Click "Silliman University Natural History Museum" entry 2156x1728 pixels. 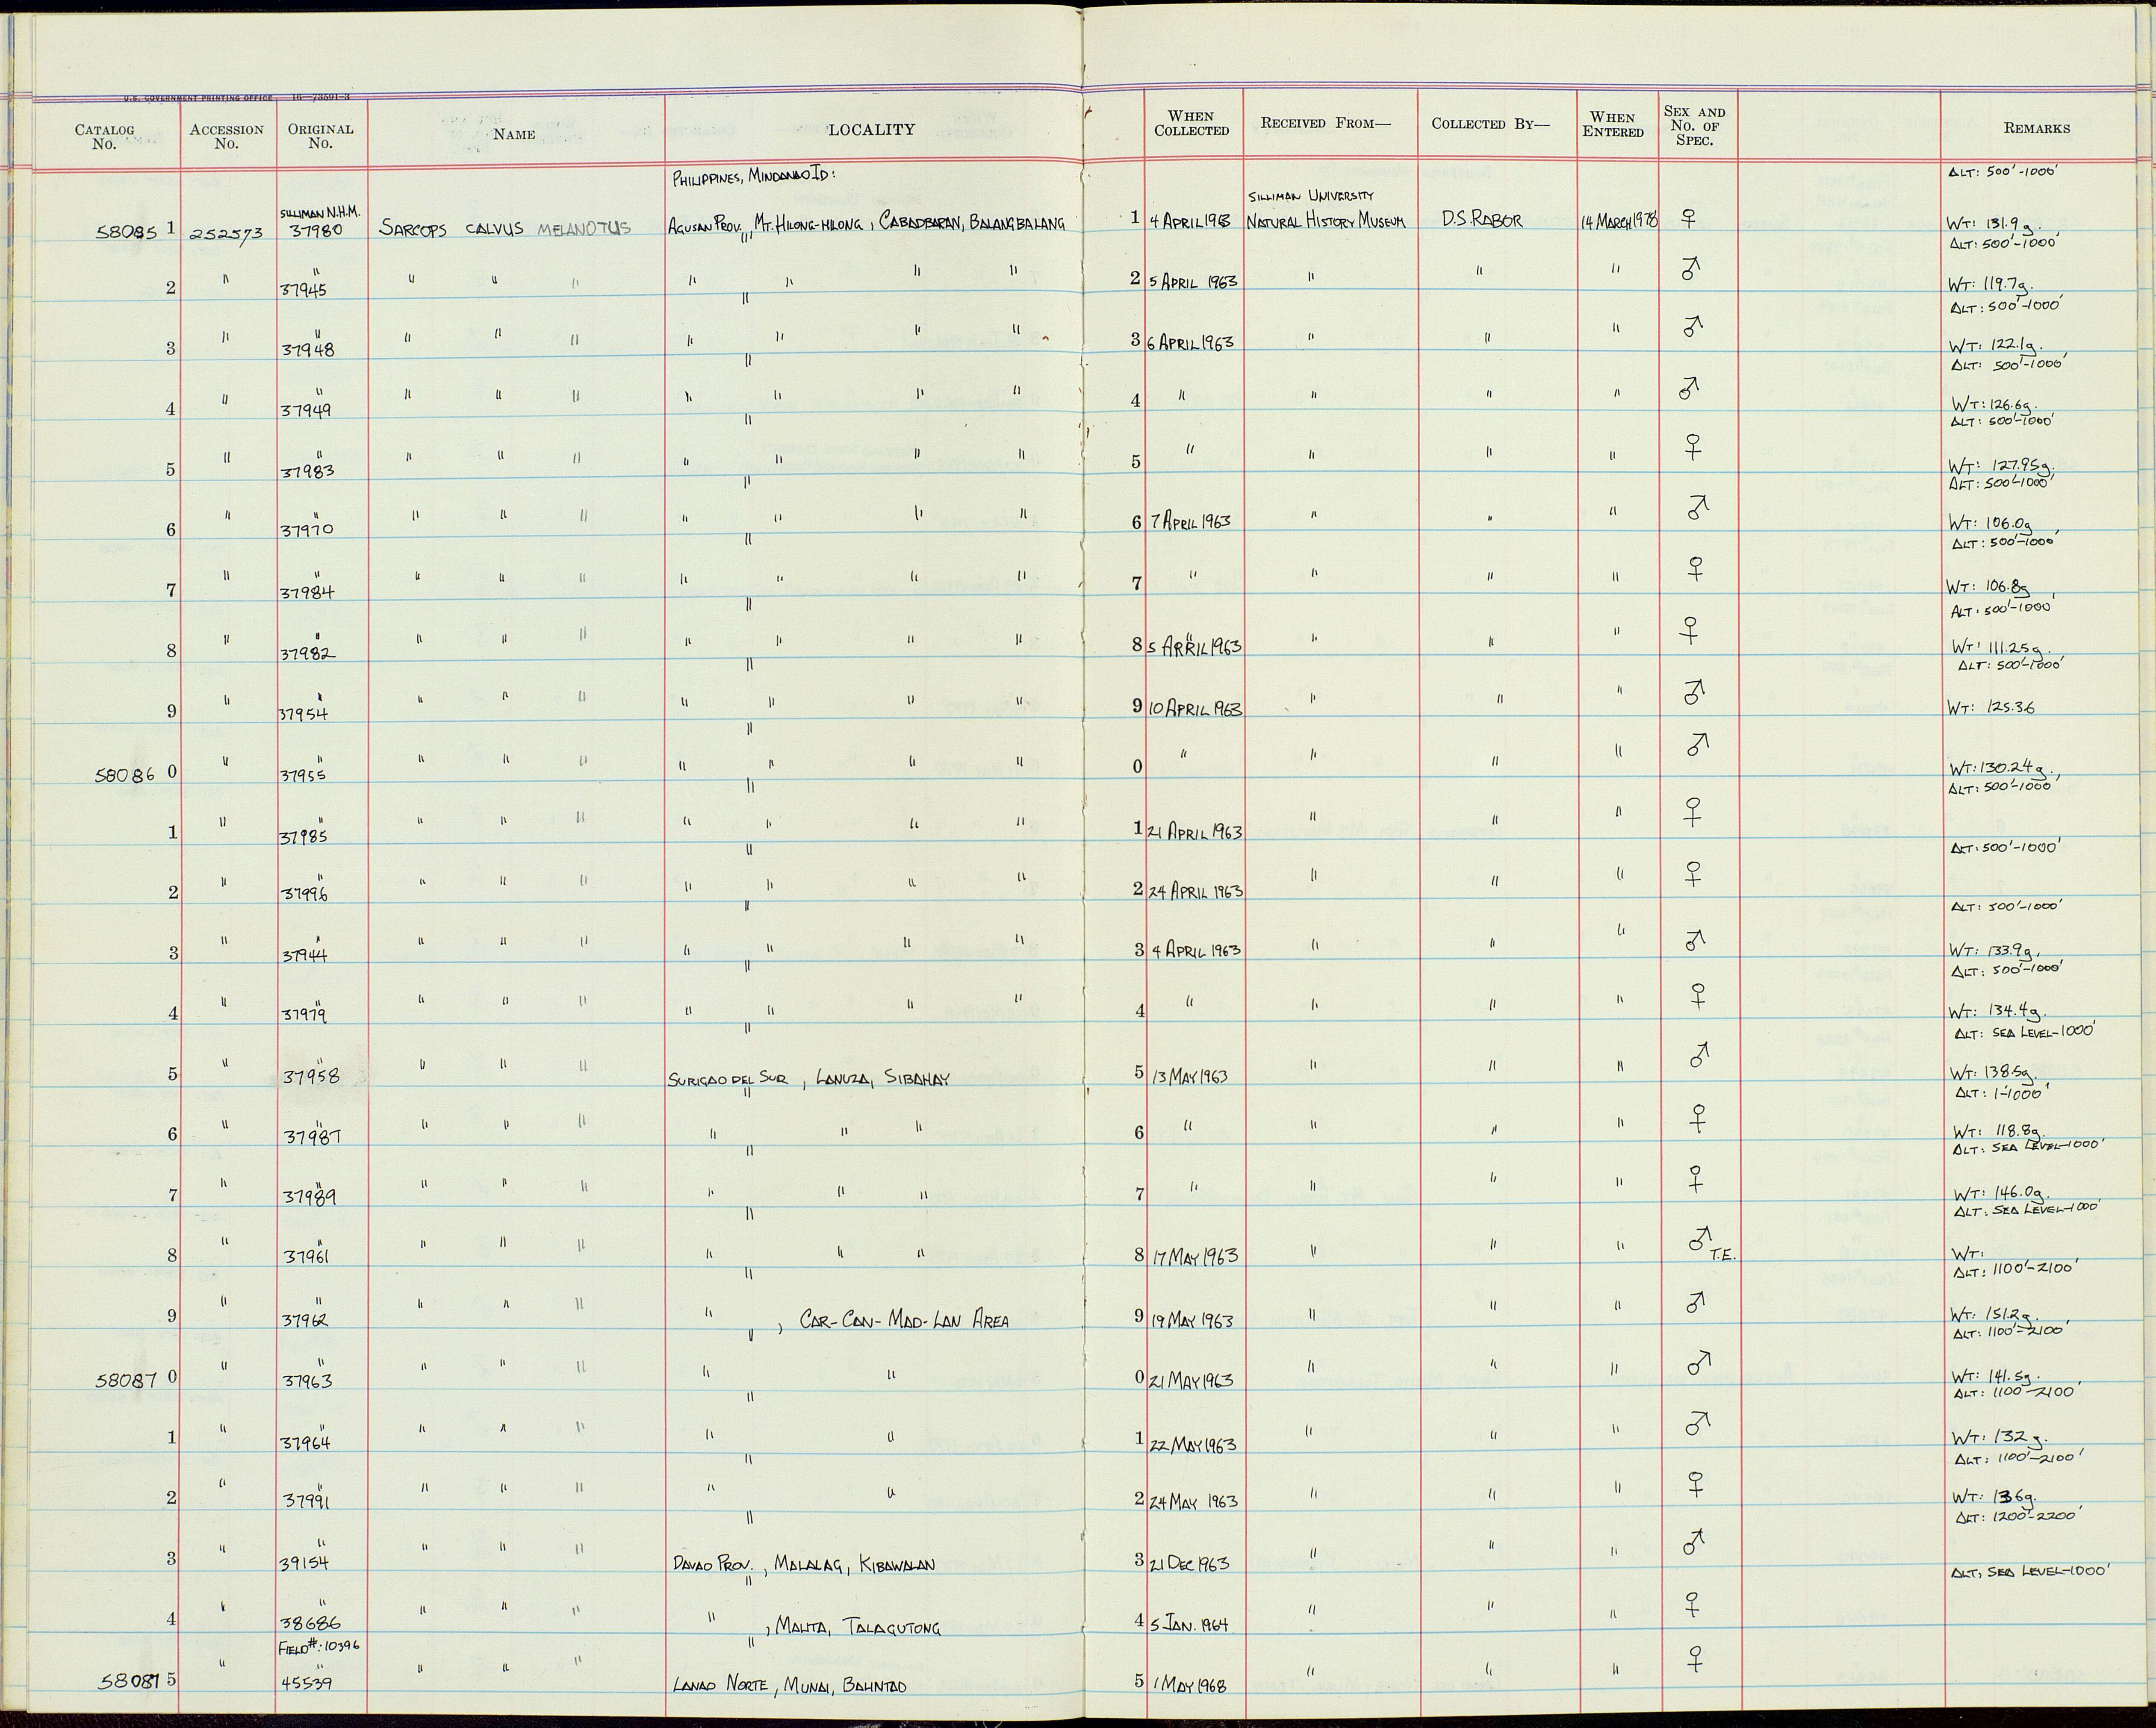click(x=1326, y=209)
